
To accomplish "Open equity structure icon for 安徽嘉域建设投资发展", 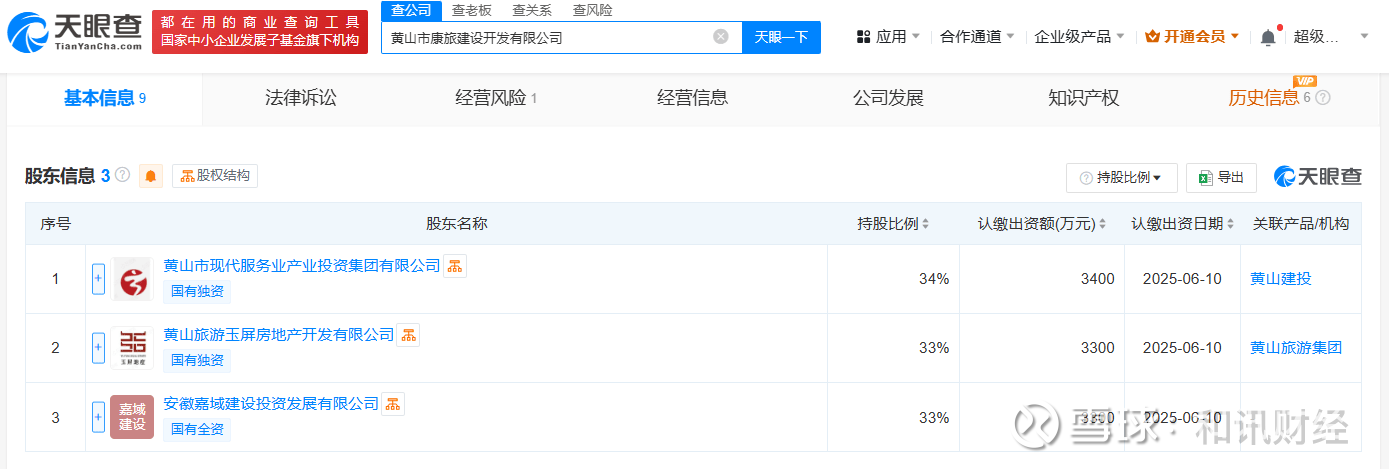I will (x=393, y=404).
